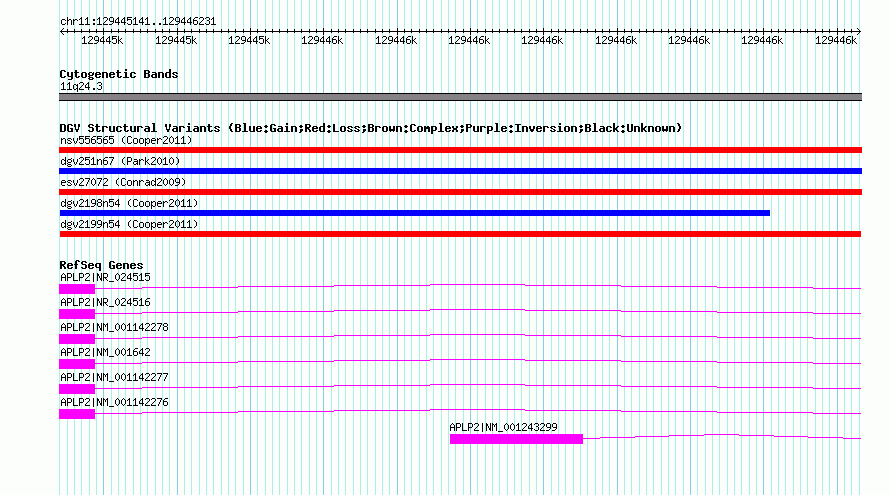Image resolution: width=890 pixels, height=495 pixels.
Task: Click the right arrow end of the ruler
Action: pyautogui.click(x=859, y=32)
